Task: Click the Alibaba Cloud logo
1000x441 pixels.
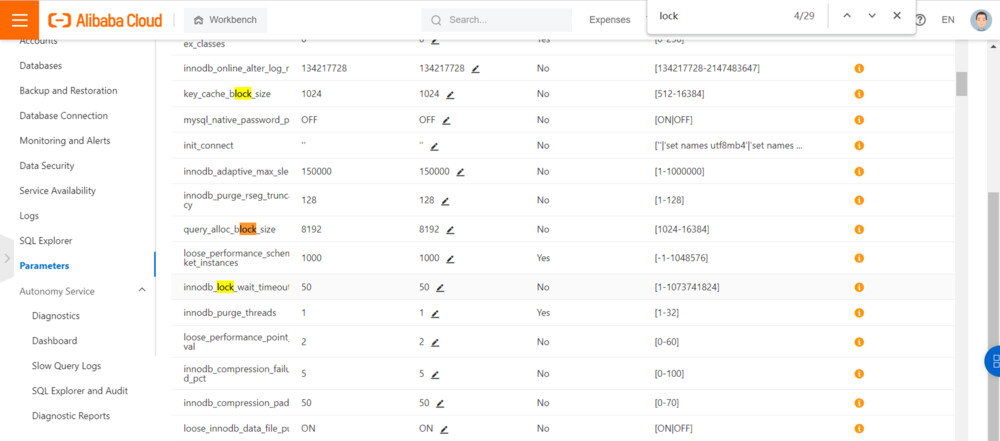Action: (x=105, y=20)
